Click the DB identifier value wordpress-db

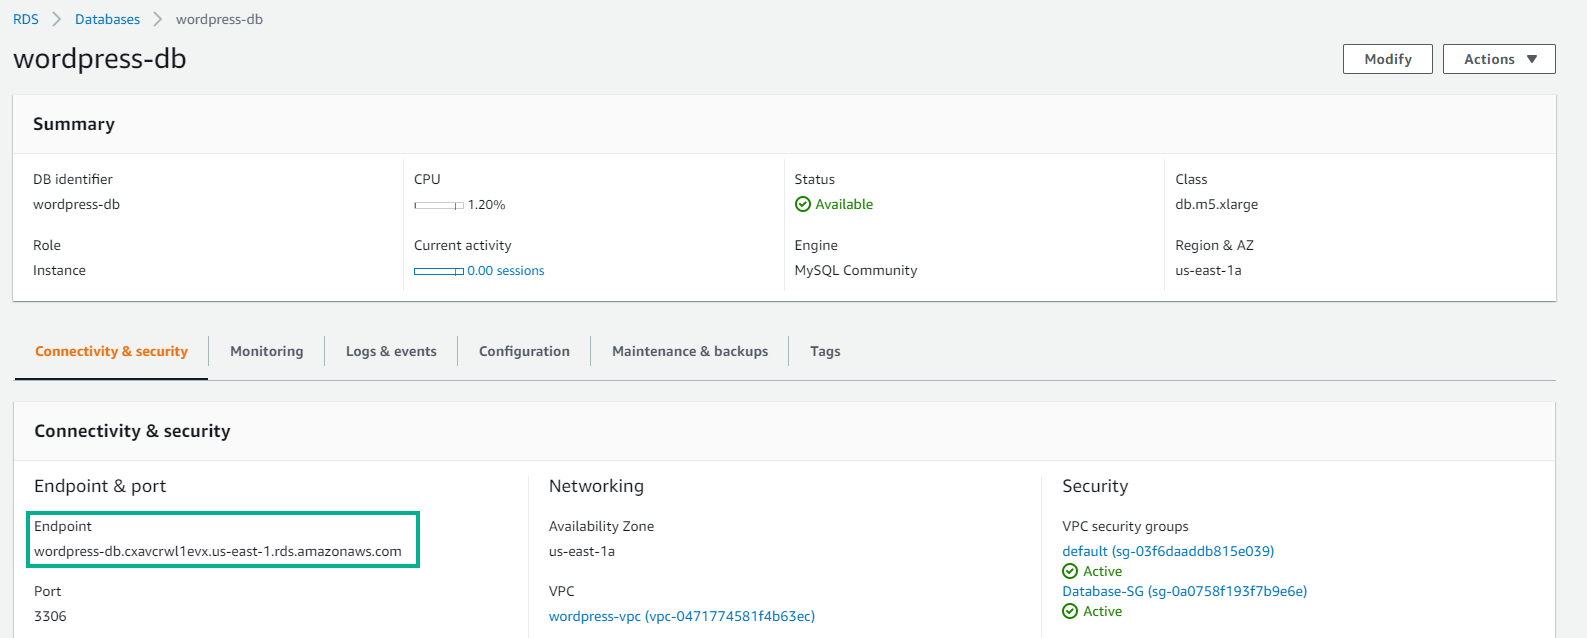[76, 204]
